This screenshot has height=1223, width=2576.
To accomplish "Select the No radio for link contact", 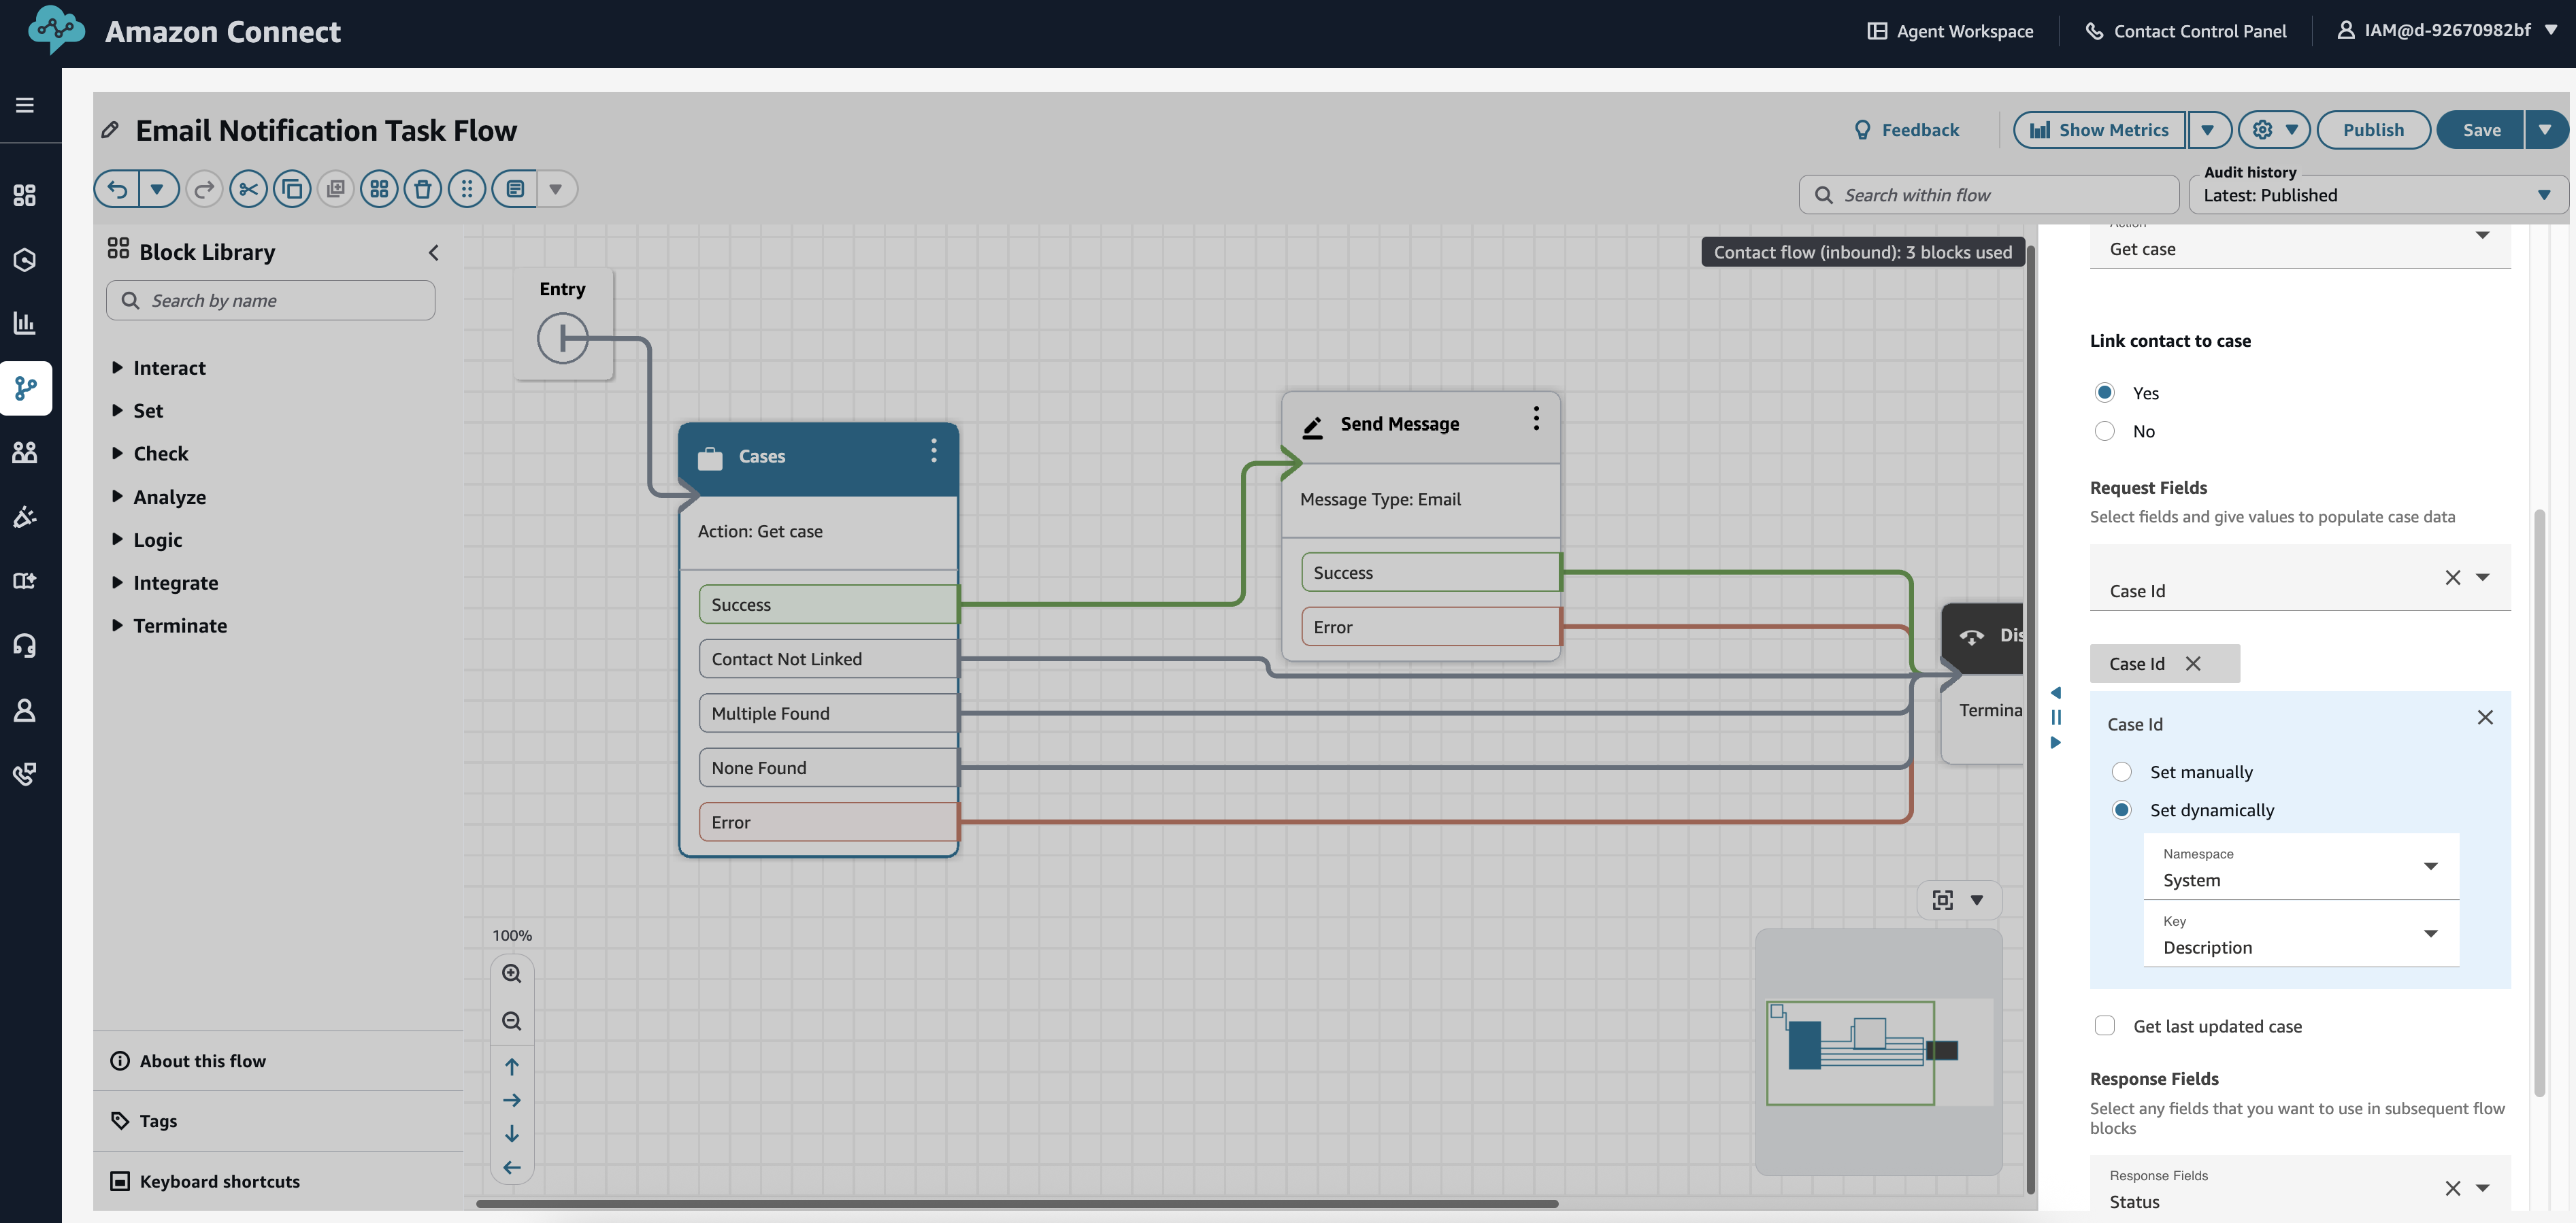I will [2104, 431].
